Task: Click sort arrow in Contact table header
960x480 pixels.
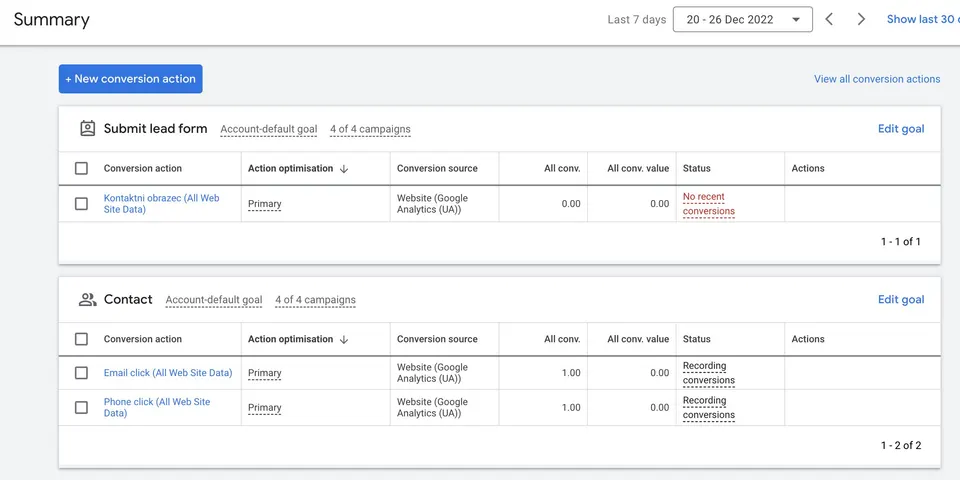Action: [344, 339]
